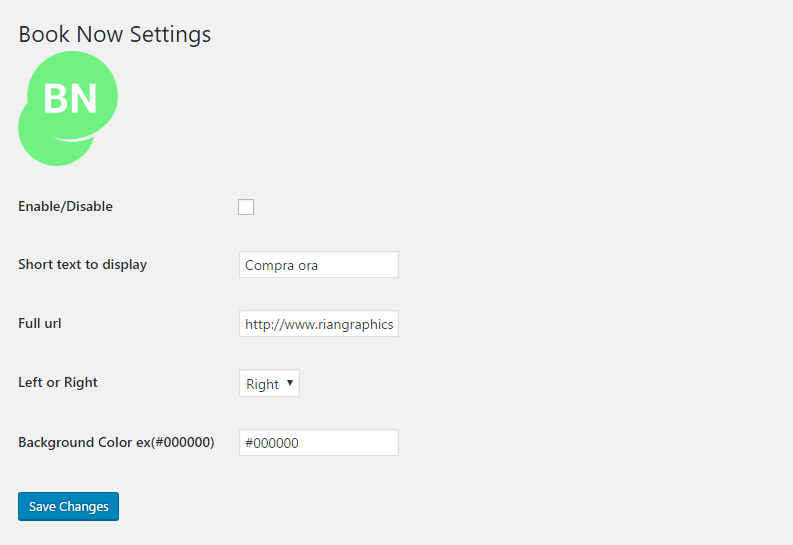Open the Left or Right dropdown
The height and width of the screenshot is (545, 793).
tap(269, 383)
